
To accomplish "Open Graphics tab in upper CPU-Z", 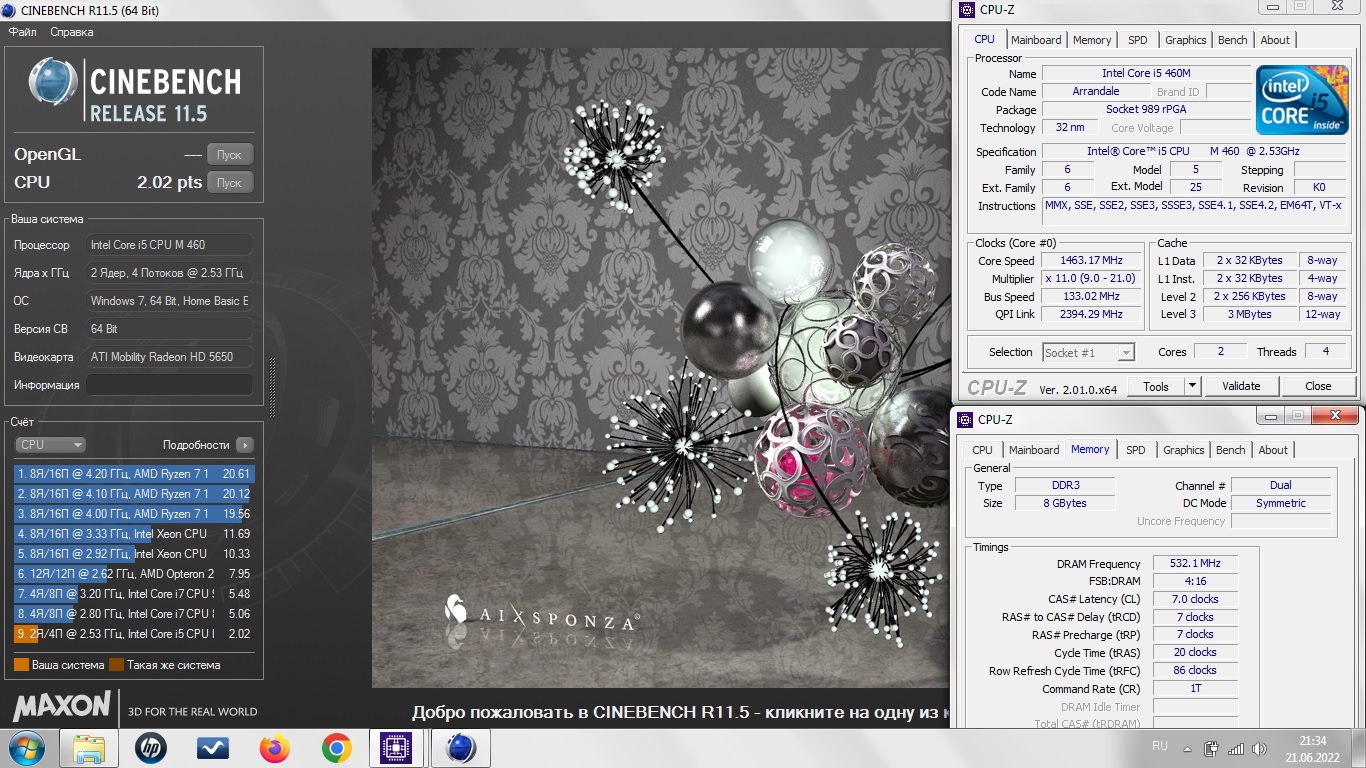I will 1186,40.
